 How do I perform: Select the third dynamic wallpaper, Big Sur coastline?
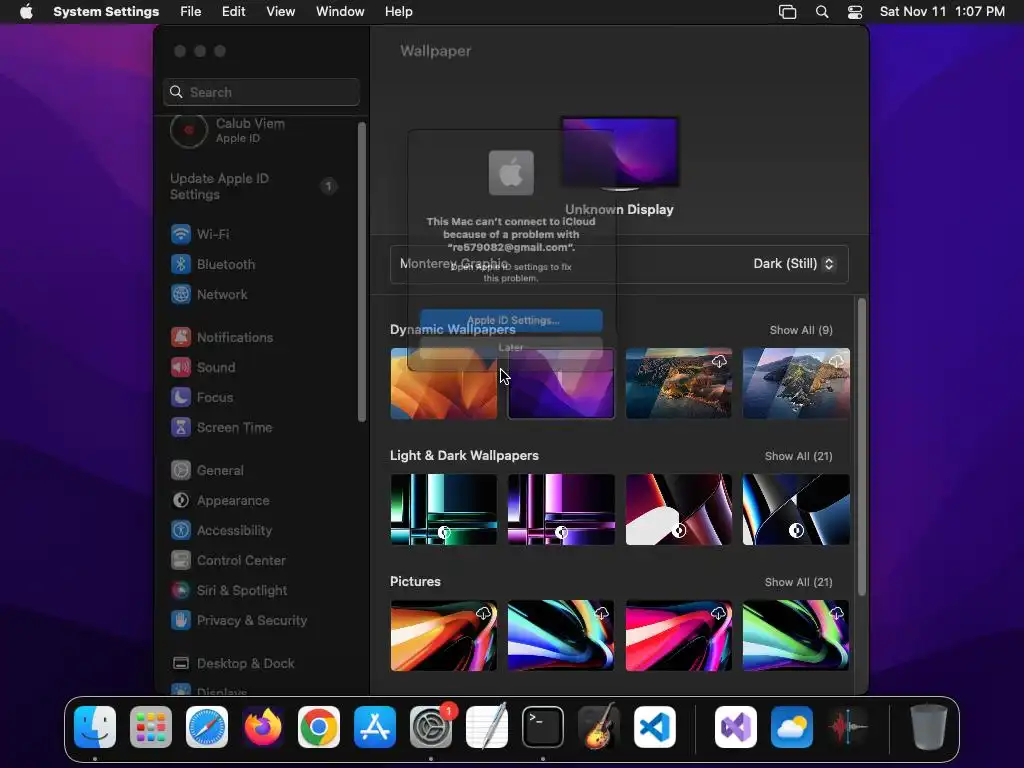click(x=679, y=383)
